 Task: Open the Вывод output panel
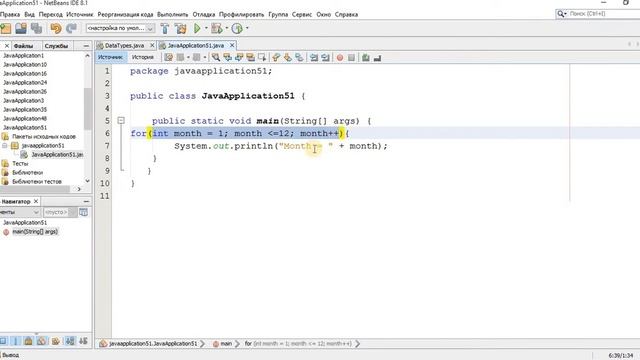coord(10,356)
